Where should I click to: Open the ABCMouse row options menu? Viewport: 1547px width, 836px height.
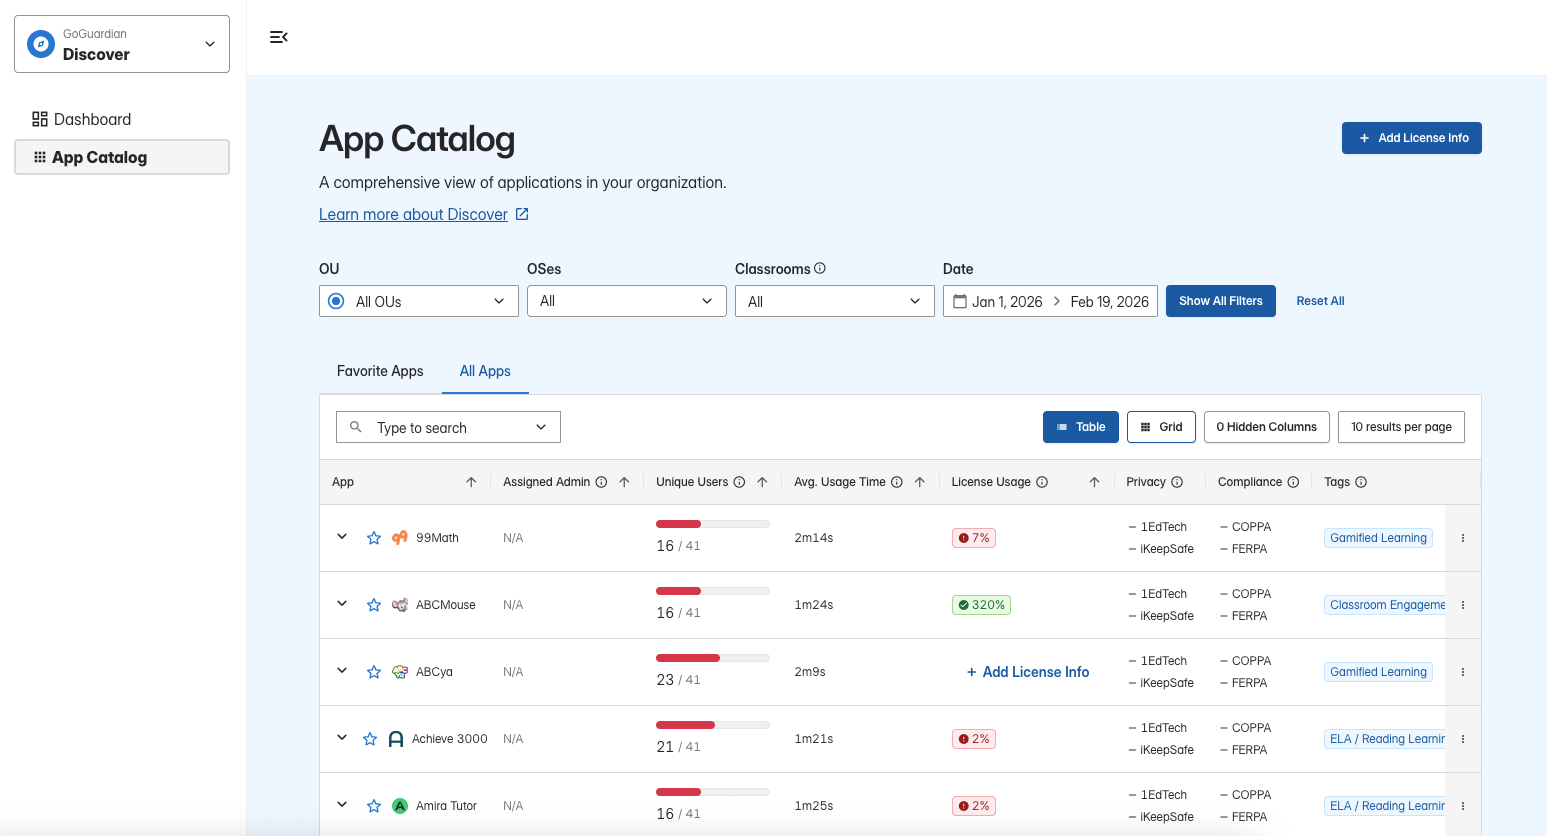(x=1463, y=605)
